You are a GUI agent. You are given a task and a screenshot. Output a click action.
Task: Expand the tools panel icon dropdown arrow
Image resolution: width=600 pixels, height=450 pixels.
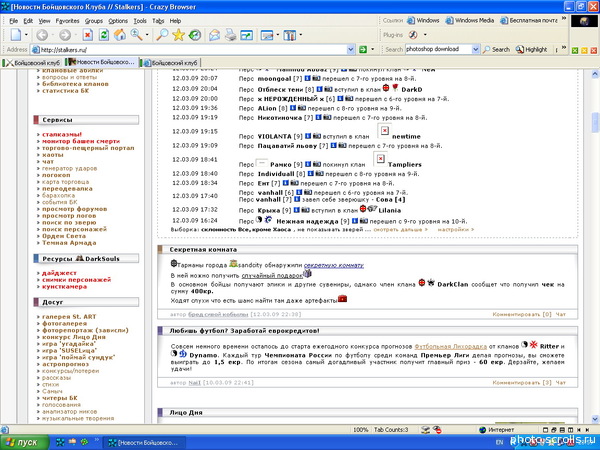pos(301,35)
